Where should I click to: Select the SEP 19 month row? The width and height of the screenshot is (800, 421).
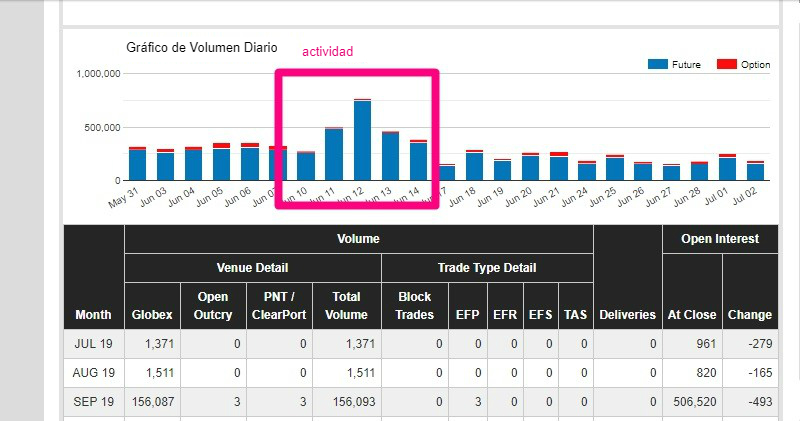pyautogui.click(x=94, y=401)
